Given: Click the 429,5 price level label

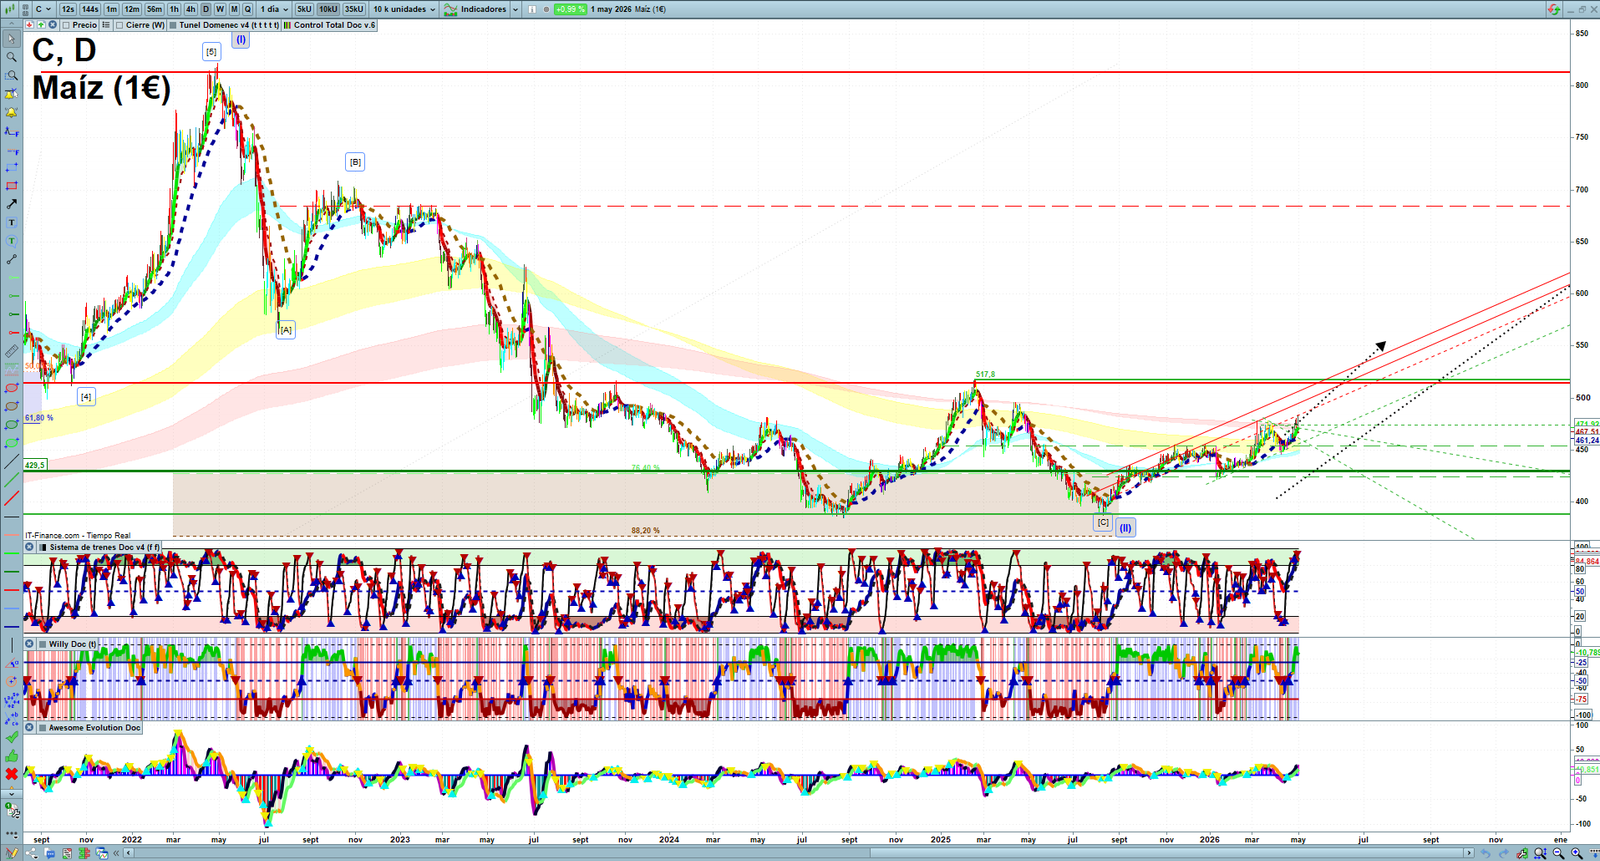Looking at the screenshot, I should 35,465.
